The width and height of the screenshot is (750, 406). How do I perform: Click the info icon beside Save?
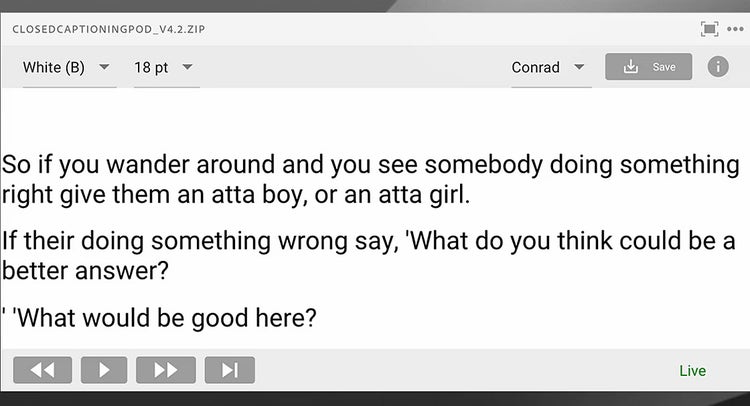(717, 67)
